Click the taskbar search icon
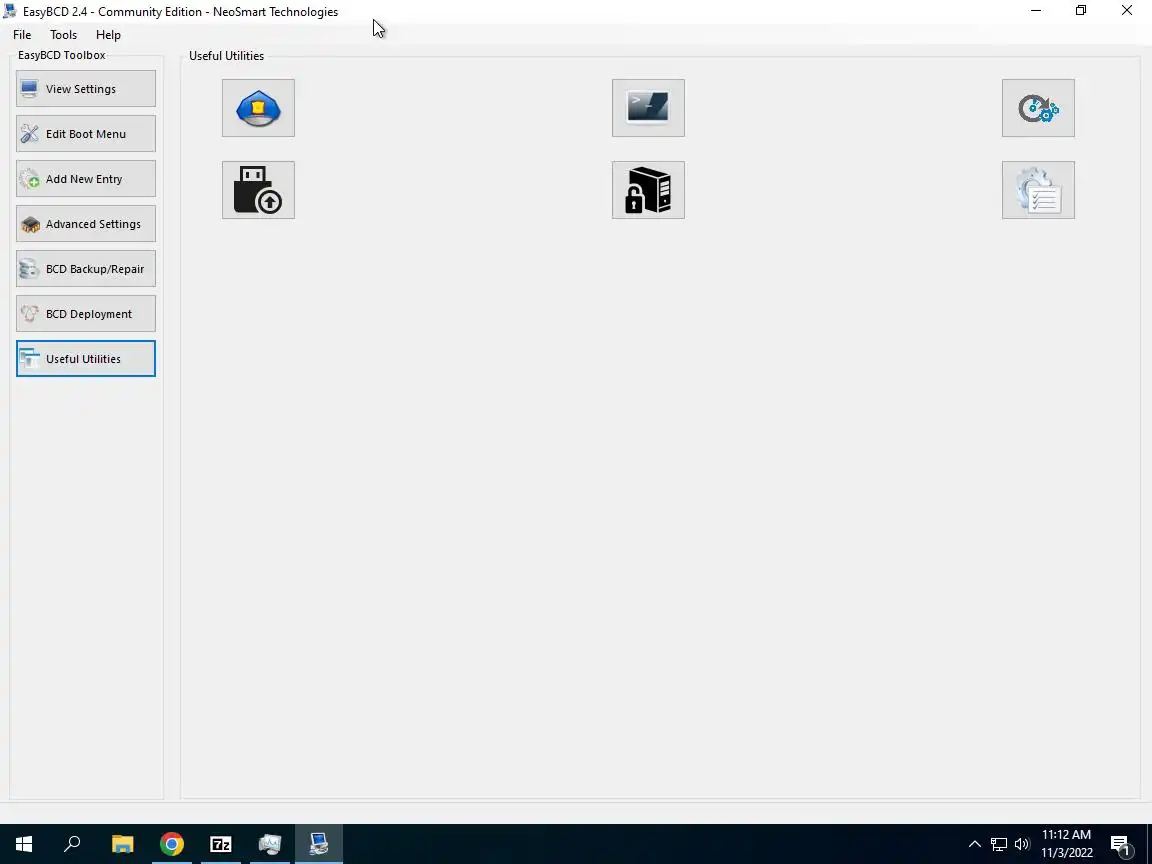 point(72,844)
